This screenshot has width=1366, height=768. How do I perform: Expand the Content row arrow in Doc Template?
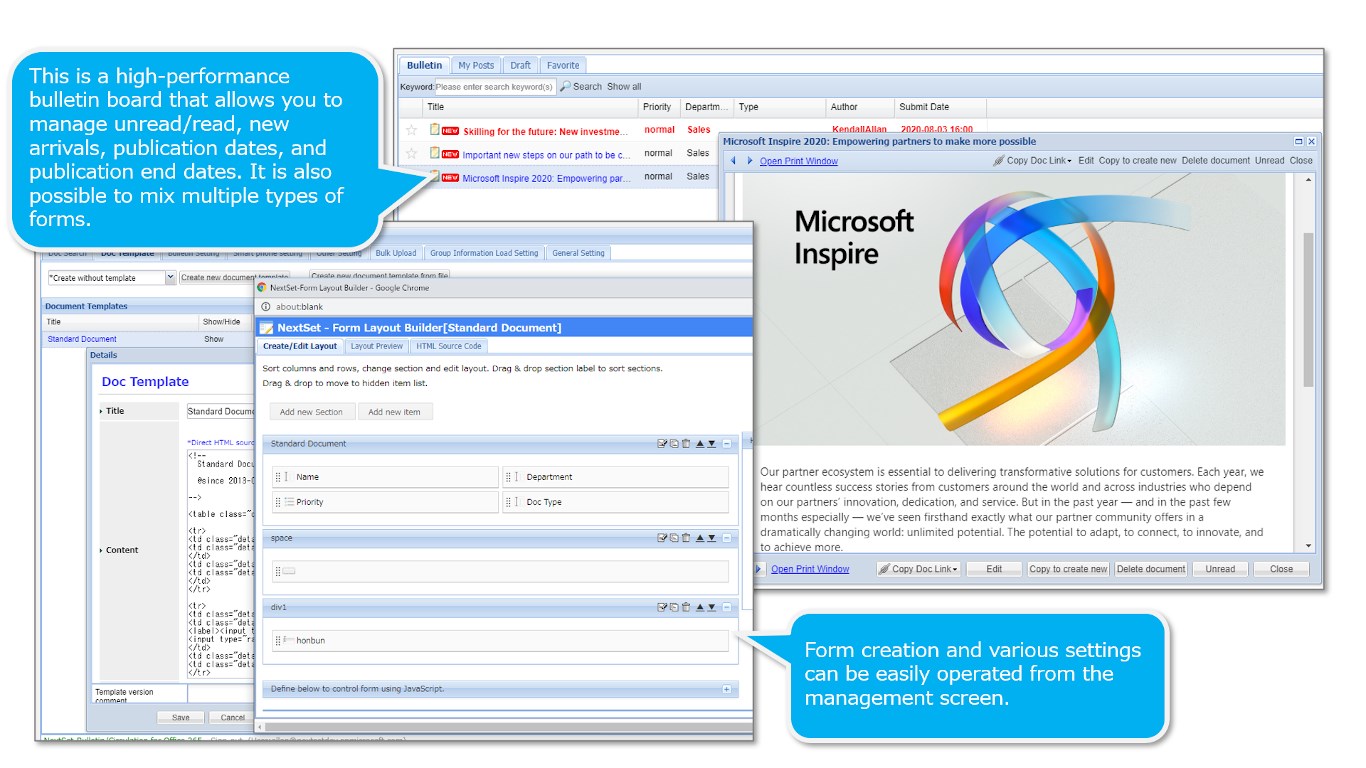pyautogui.click(x=101, y=550)
